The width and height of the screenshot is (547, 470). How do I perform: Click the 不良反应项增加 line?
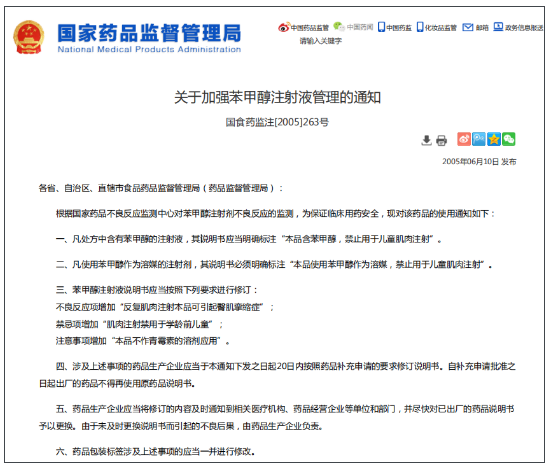pyautogui.click(x=165, y=307)
